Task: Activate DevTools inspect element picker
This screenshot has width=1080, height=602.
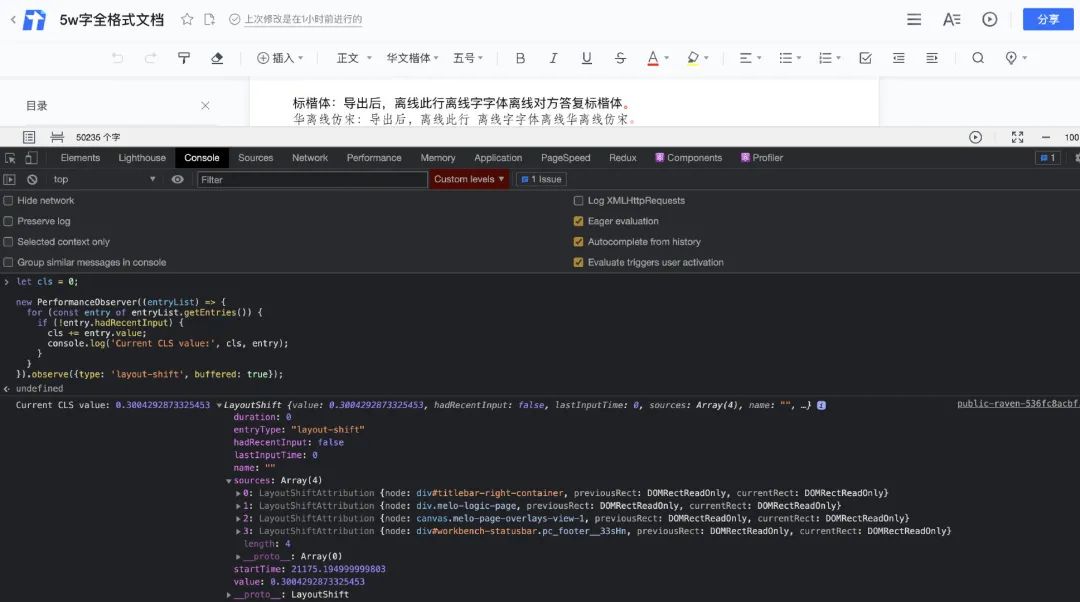Action: tap(10, 158)
